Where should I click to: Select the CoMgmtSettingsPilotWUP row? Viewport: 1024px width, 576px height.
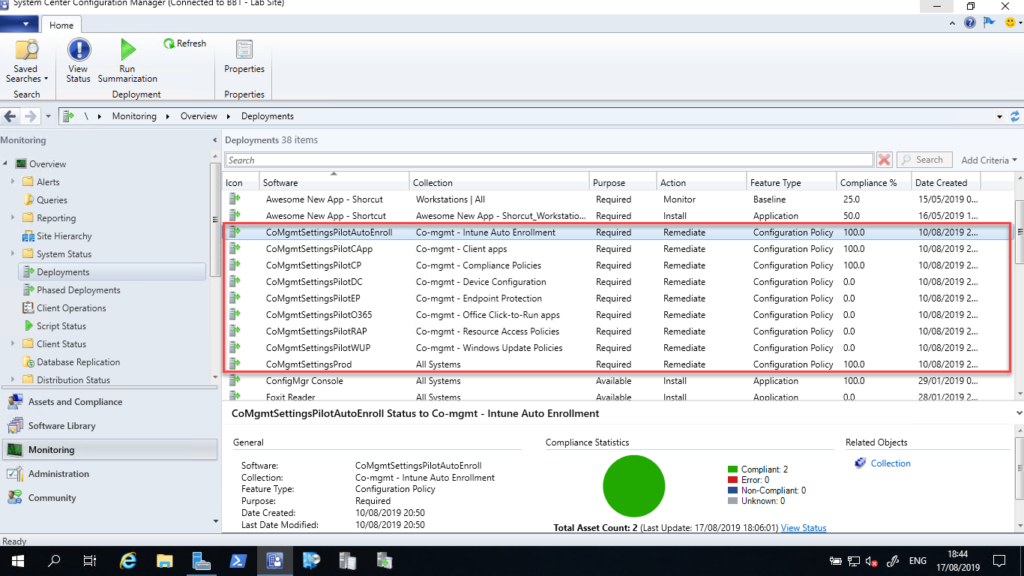click(x=617, y=348)
